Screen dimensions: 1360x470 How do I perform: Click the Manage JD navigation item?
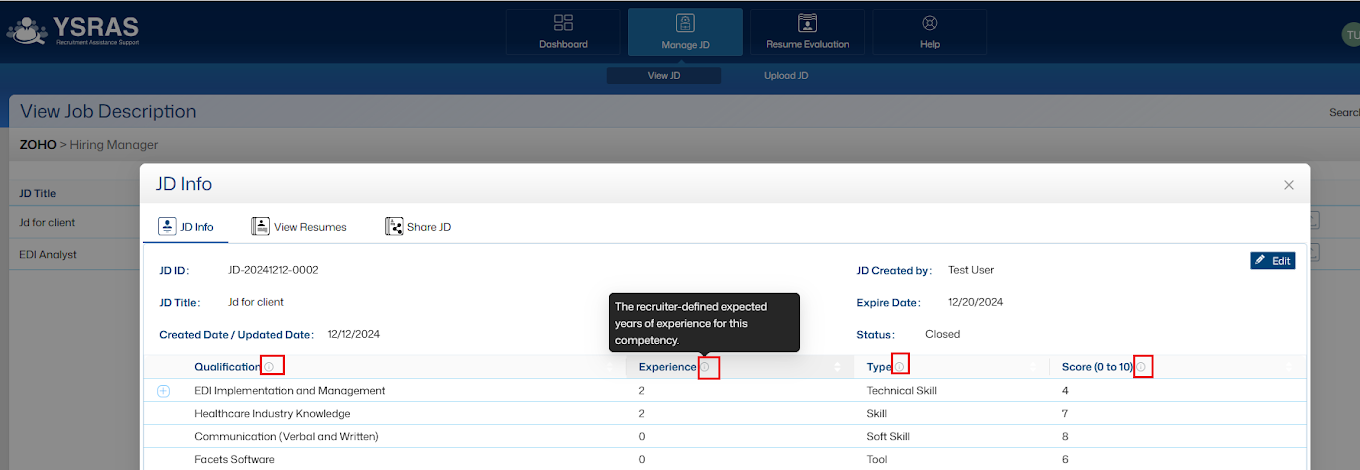click(x=685, y=32)
